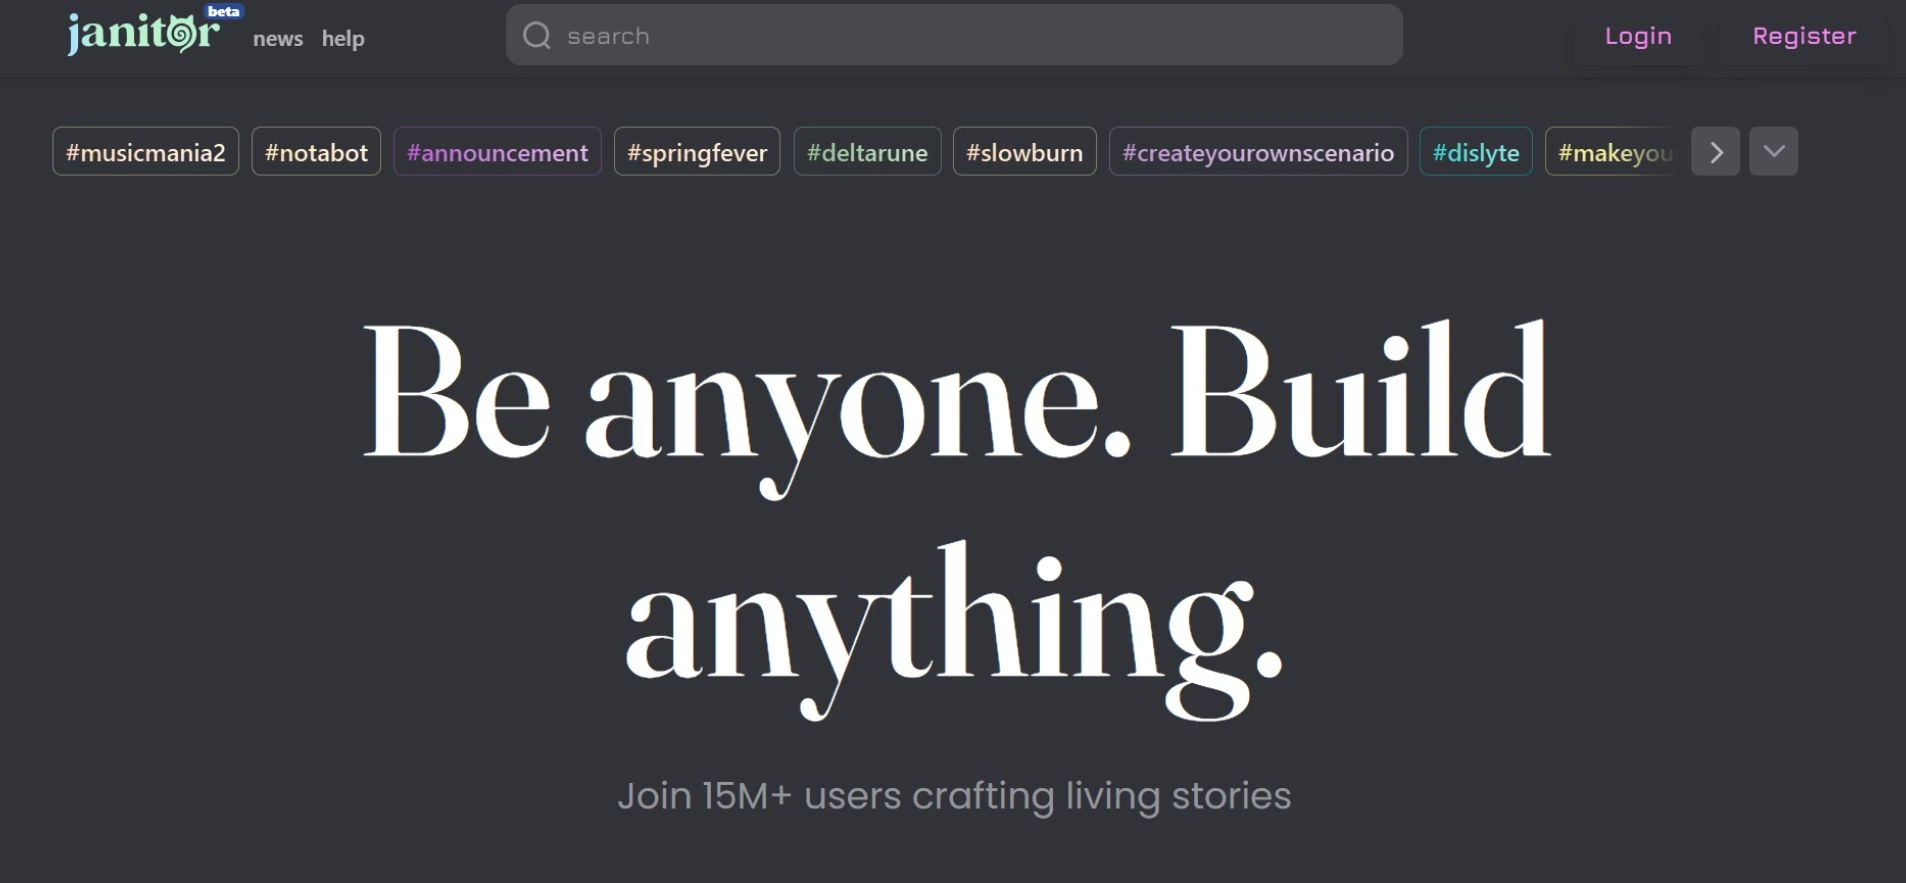Focus the search input field

coord(954,35)
